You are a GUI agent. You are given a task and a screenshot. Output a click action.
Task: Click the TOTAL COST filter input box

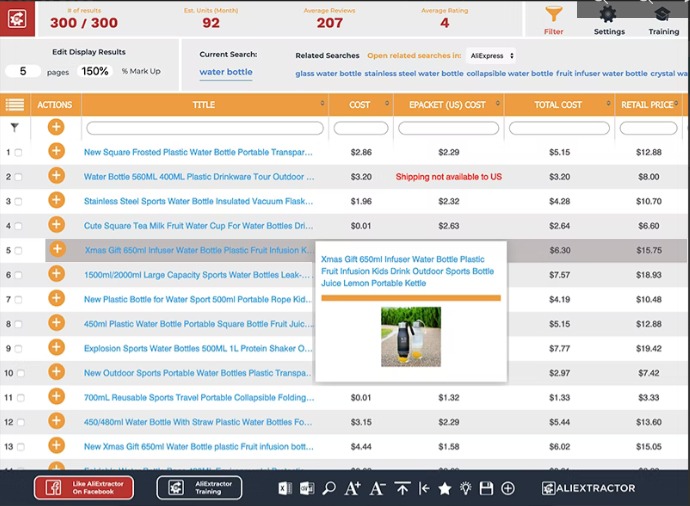point(559,128)
